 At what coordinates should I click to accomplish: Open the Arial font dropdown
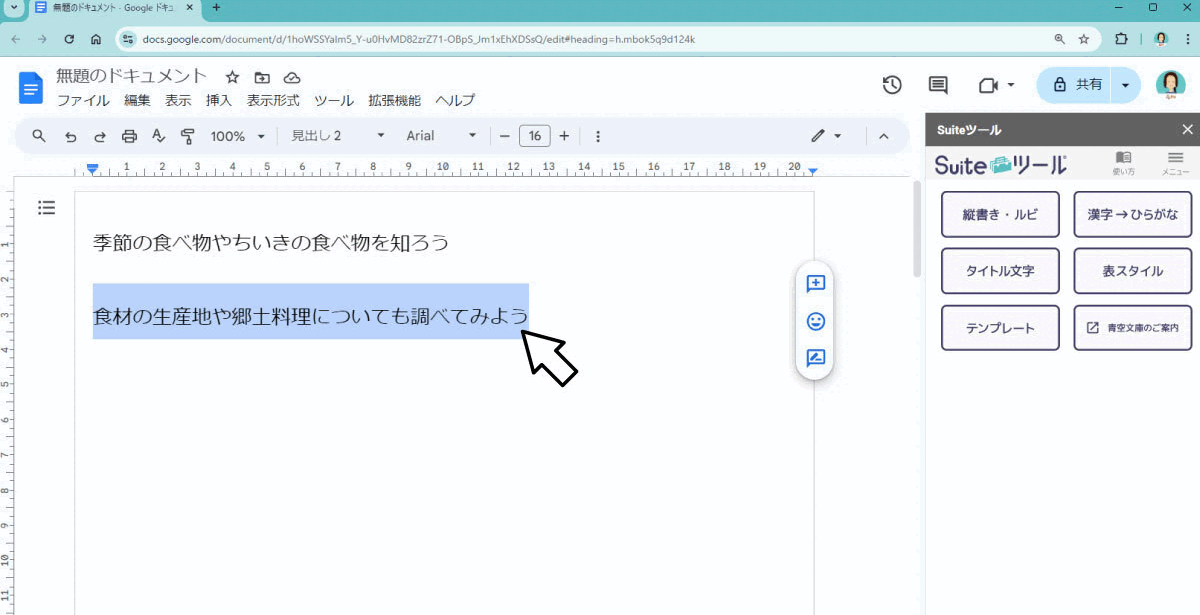[442, 136]
